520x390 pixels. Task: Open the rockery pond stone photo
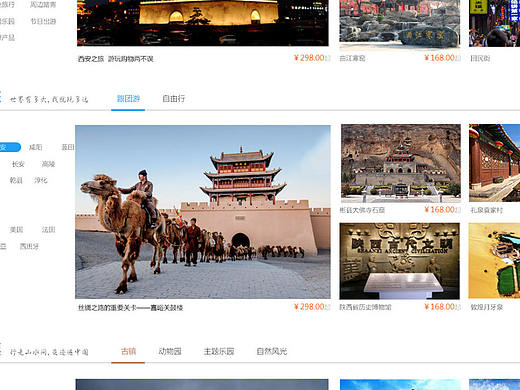click(x=400, y=23)
